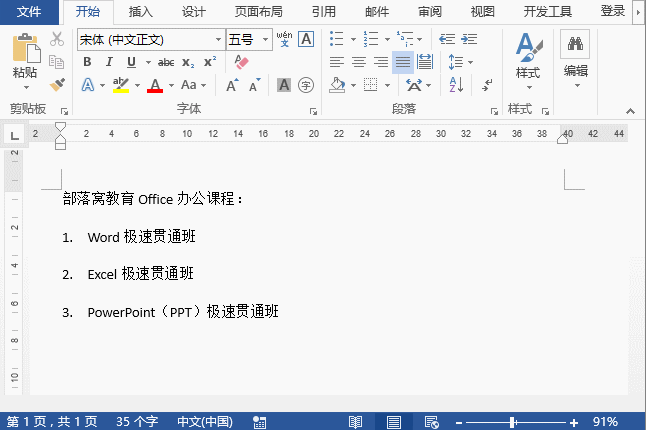Screen dimensions: 646x430
Task: Switch to read mode view
Action: [355, 422]
